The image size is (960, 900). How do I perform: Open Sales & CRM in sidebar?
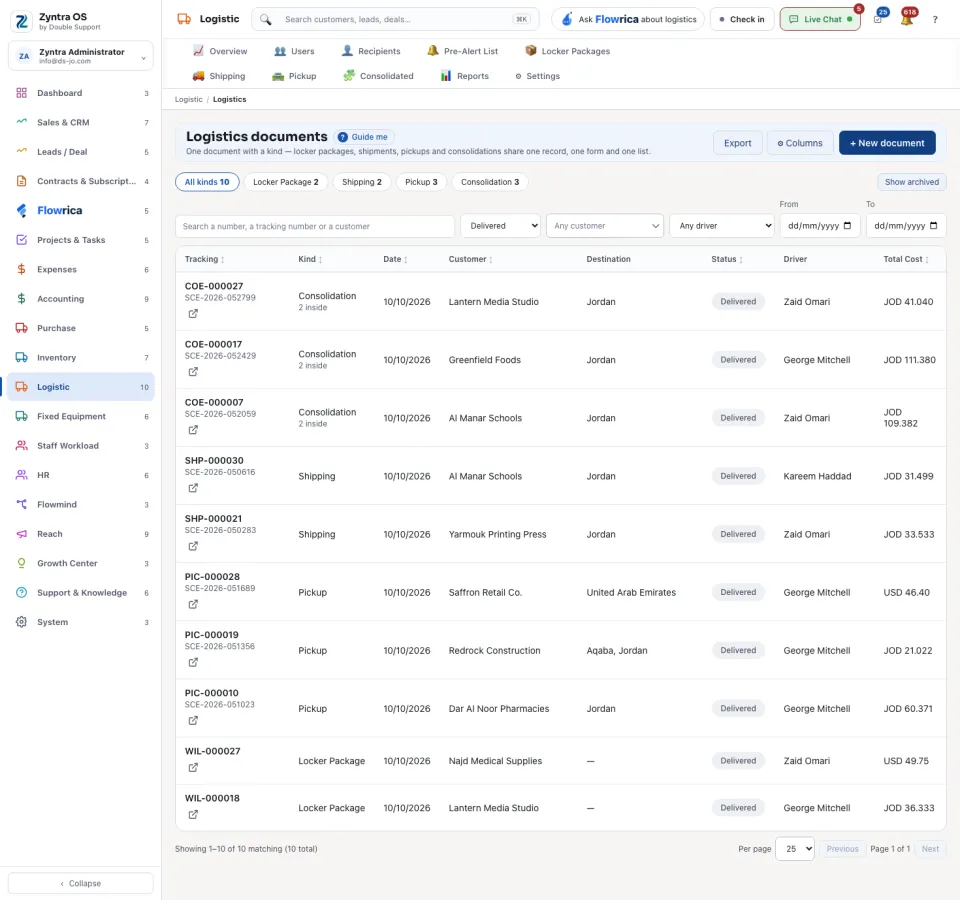point(81,122)
